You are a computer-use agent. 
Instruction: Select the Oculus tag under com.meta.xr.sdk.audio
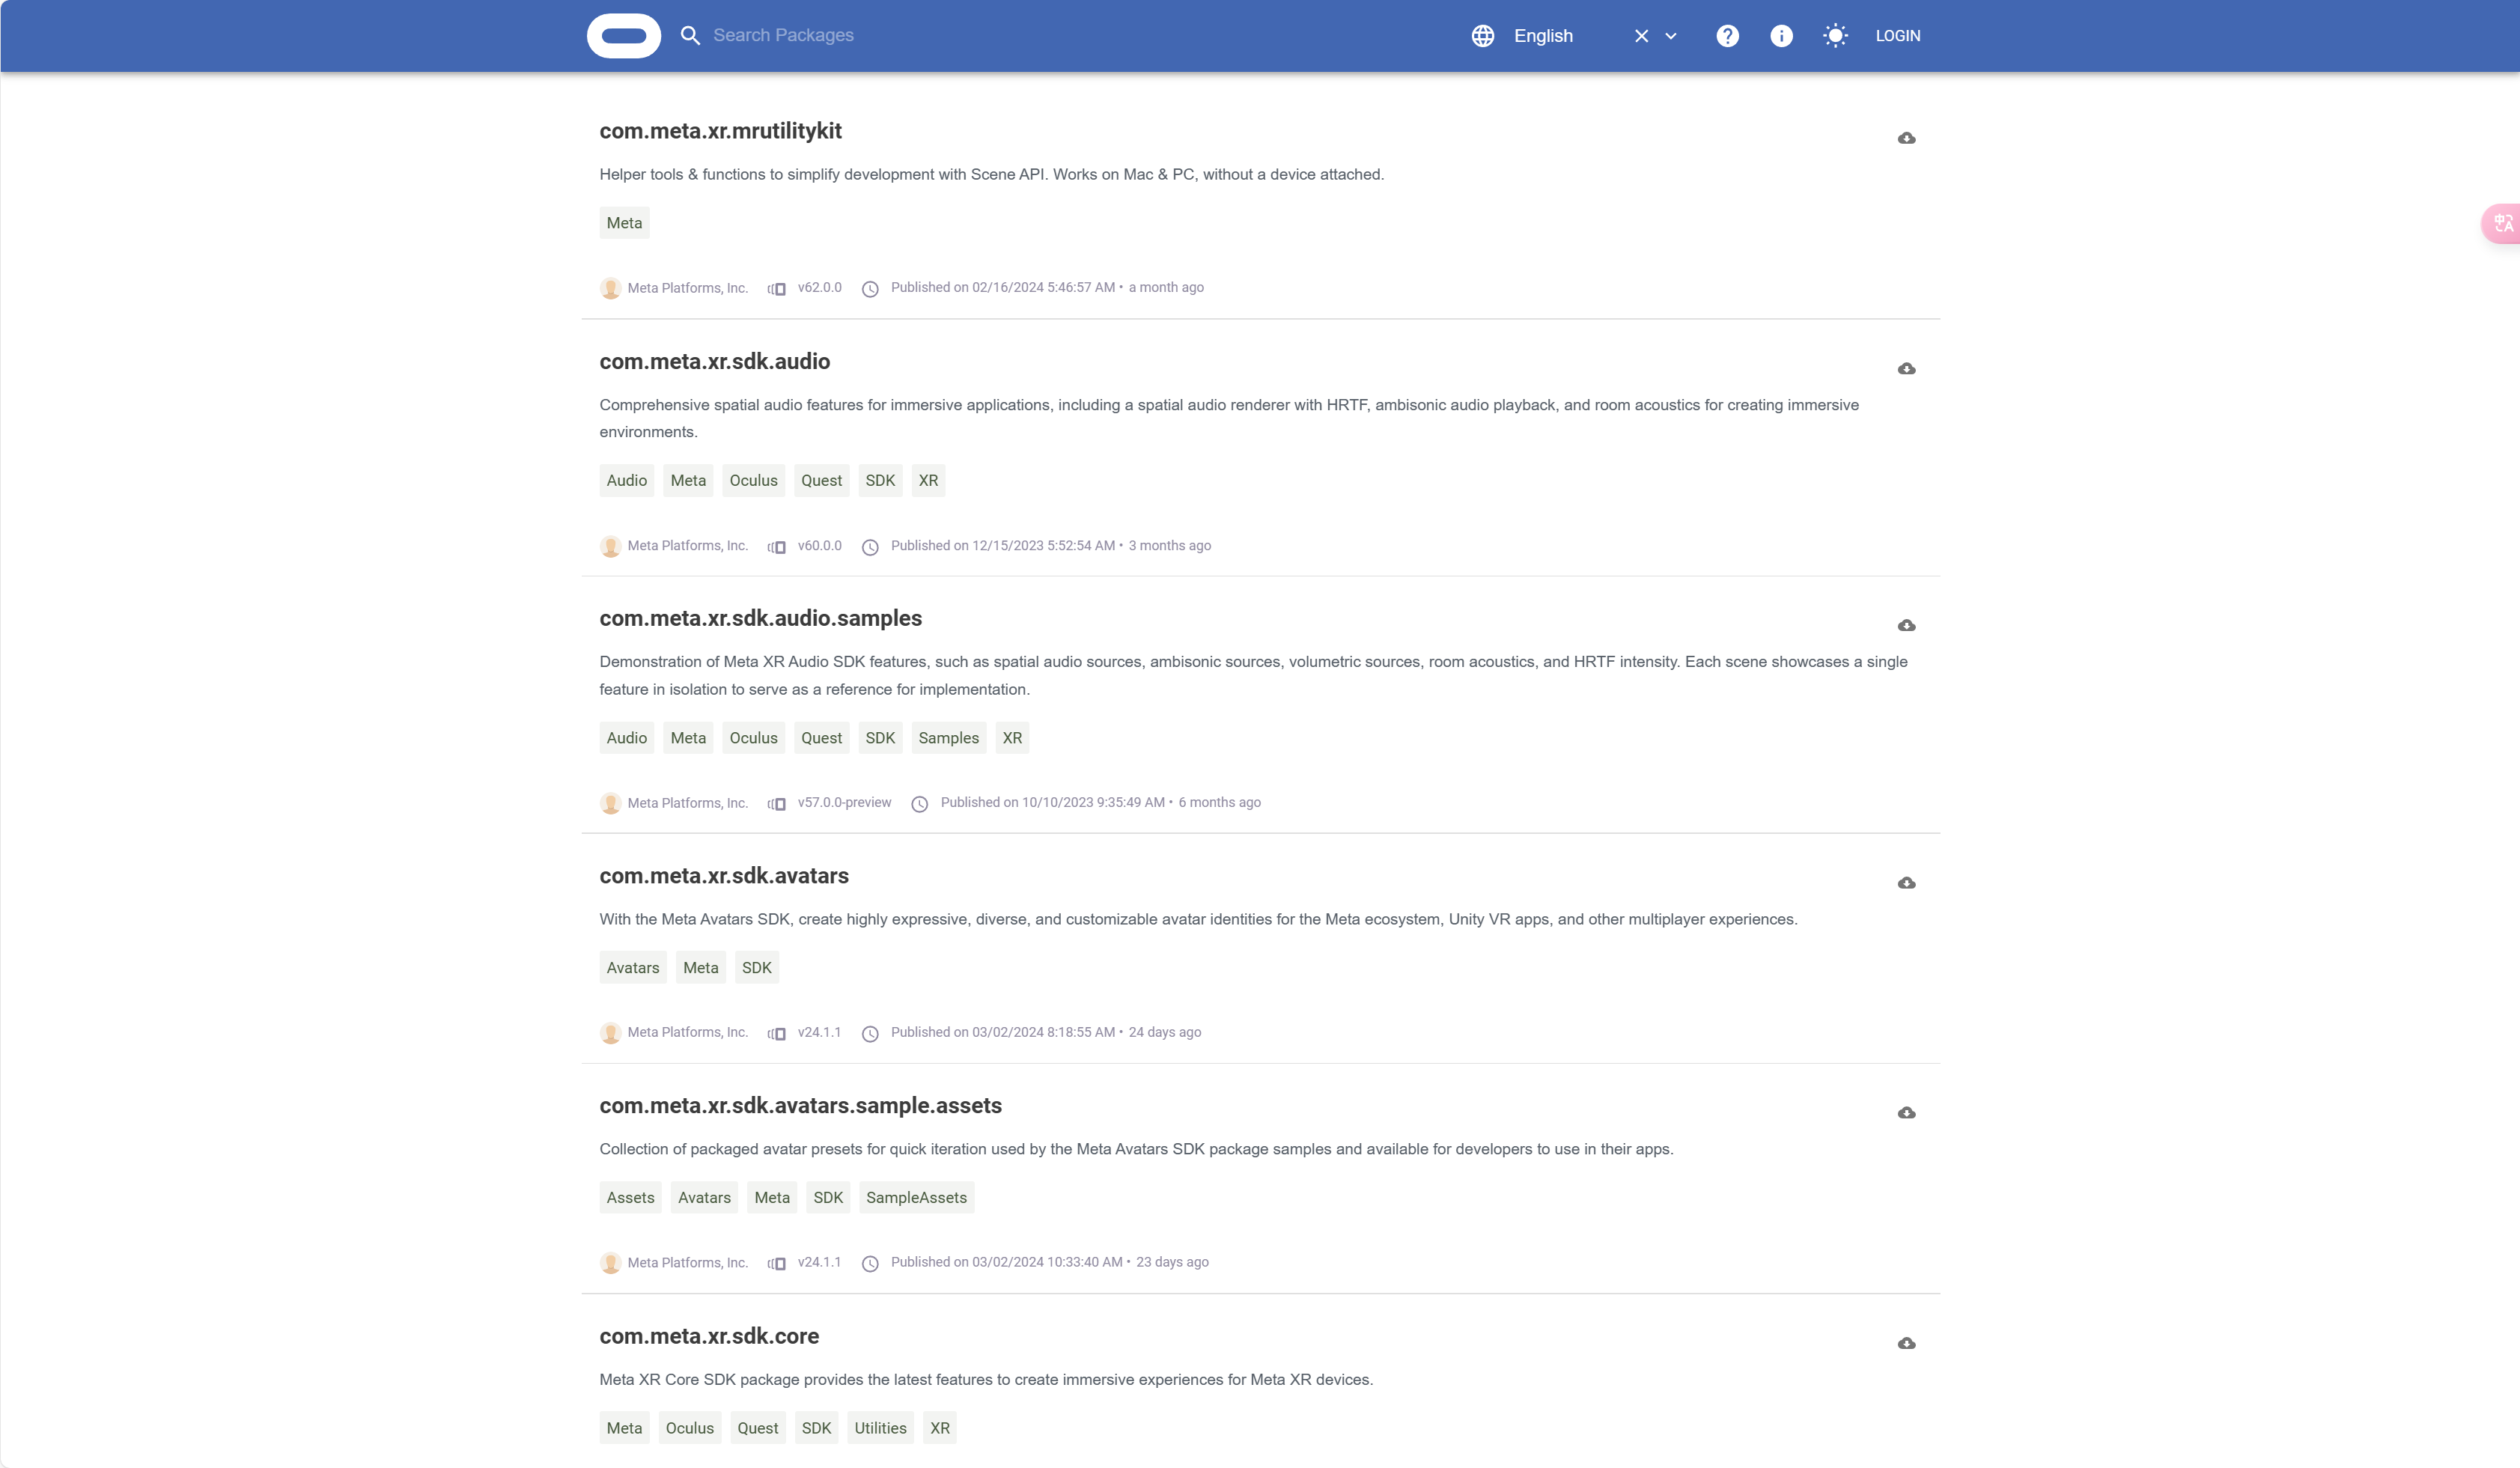click(753, 481)
